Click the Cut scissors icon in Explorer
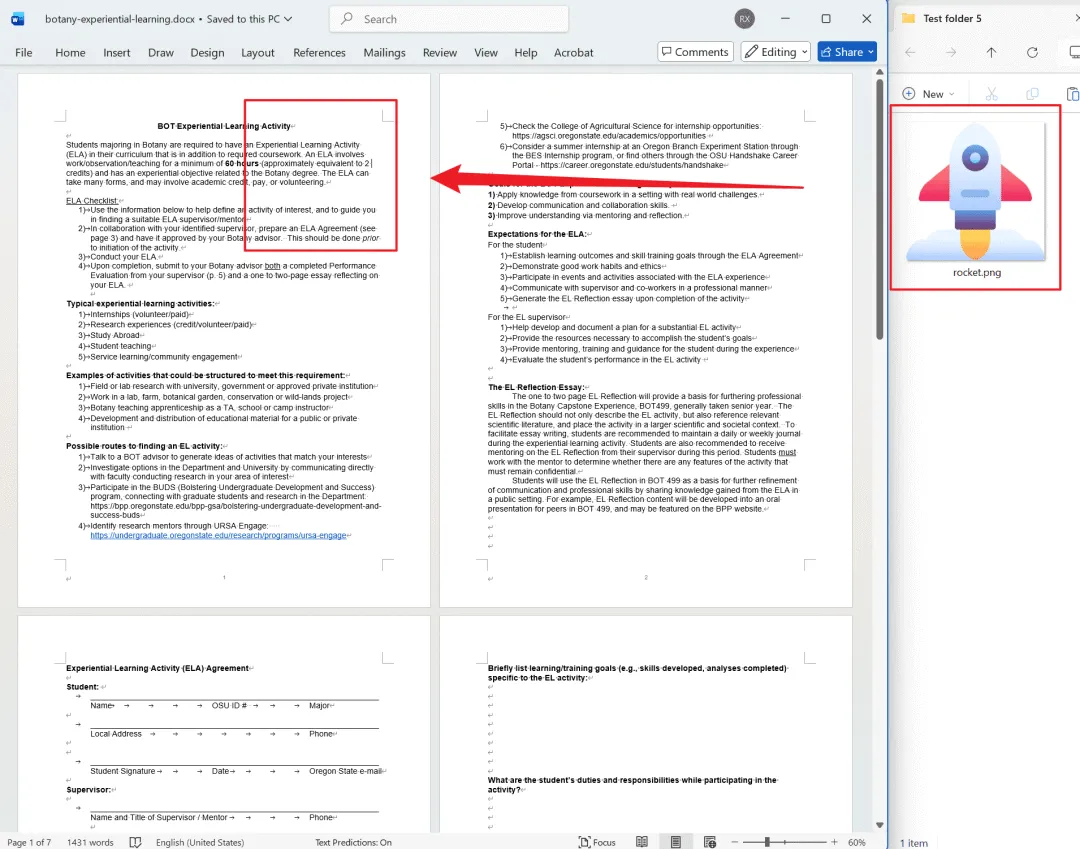This screenshot has height=849, width=1080. tap(991, 94)
